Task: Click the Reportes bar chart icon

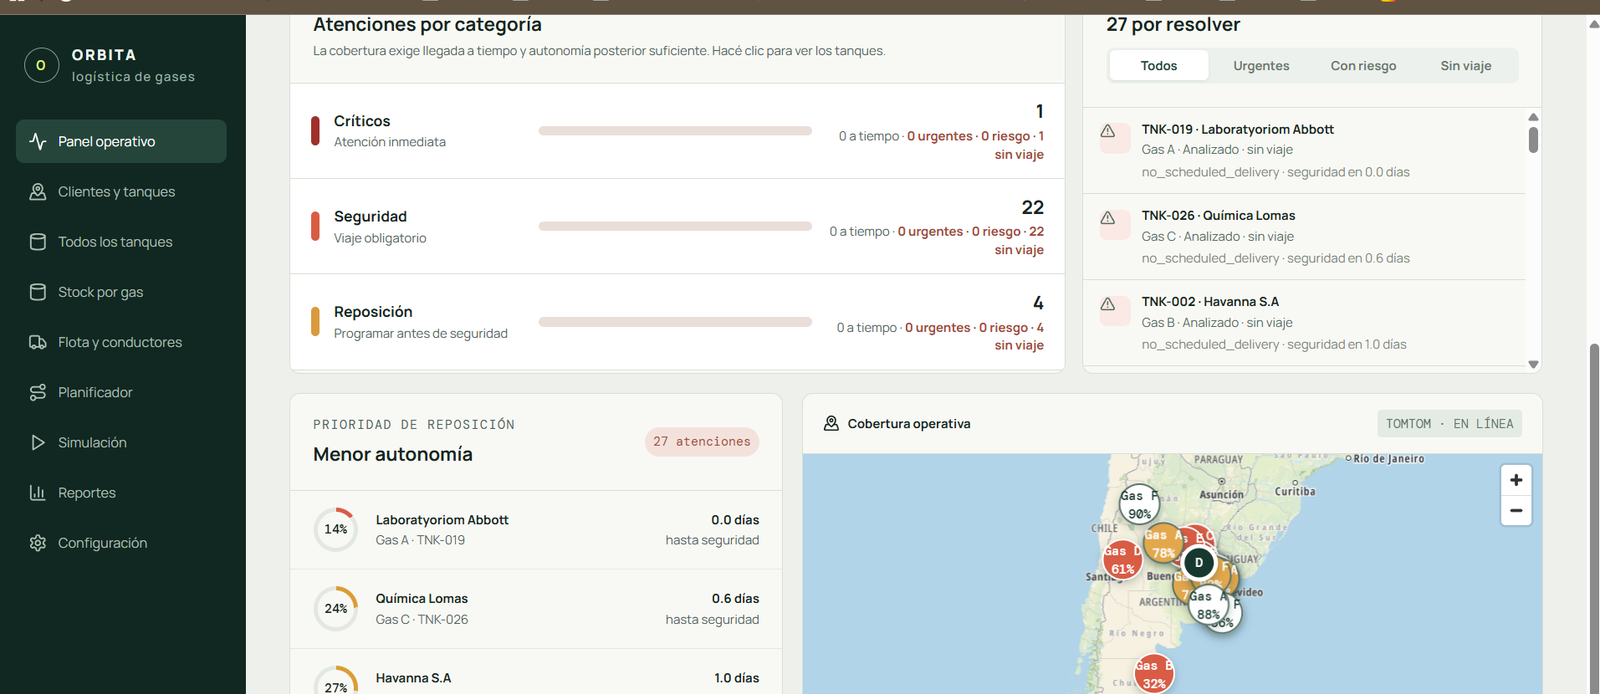Action: click(x=38, y=492)
